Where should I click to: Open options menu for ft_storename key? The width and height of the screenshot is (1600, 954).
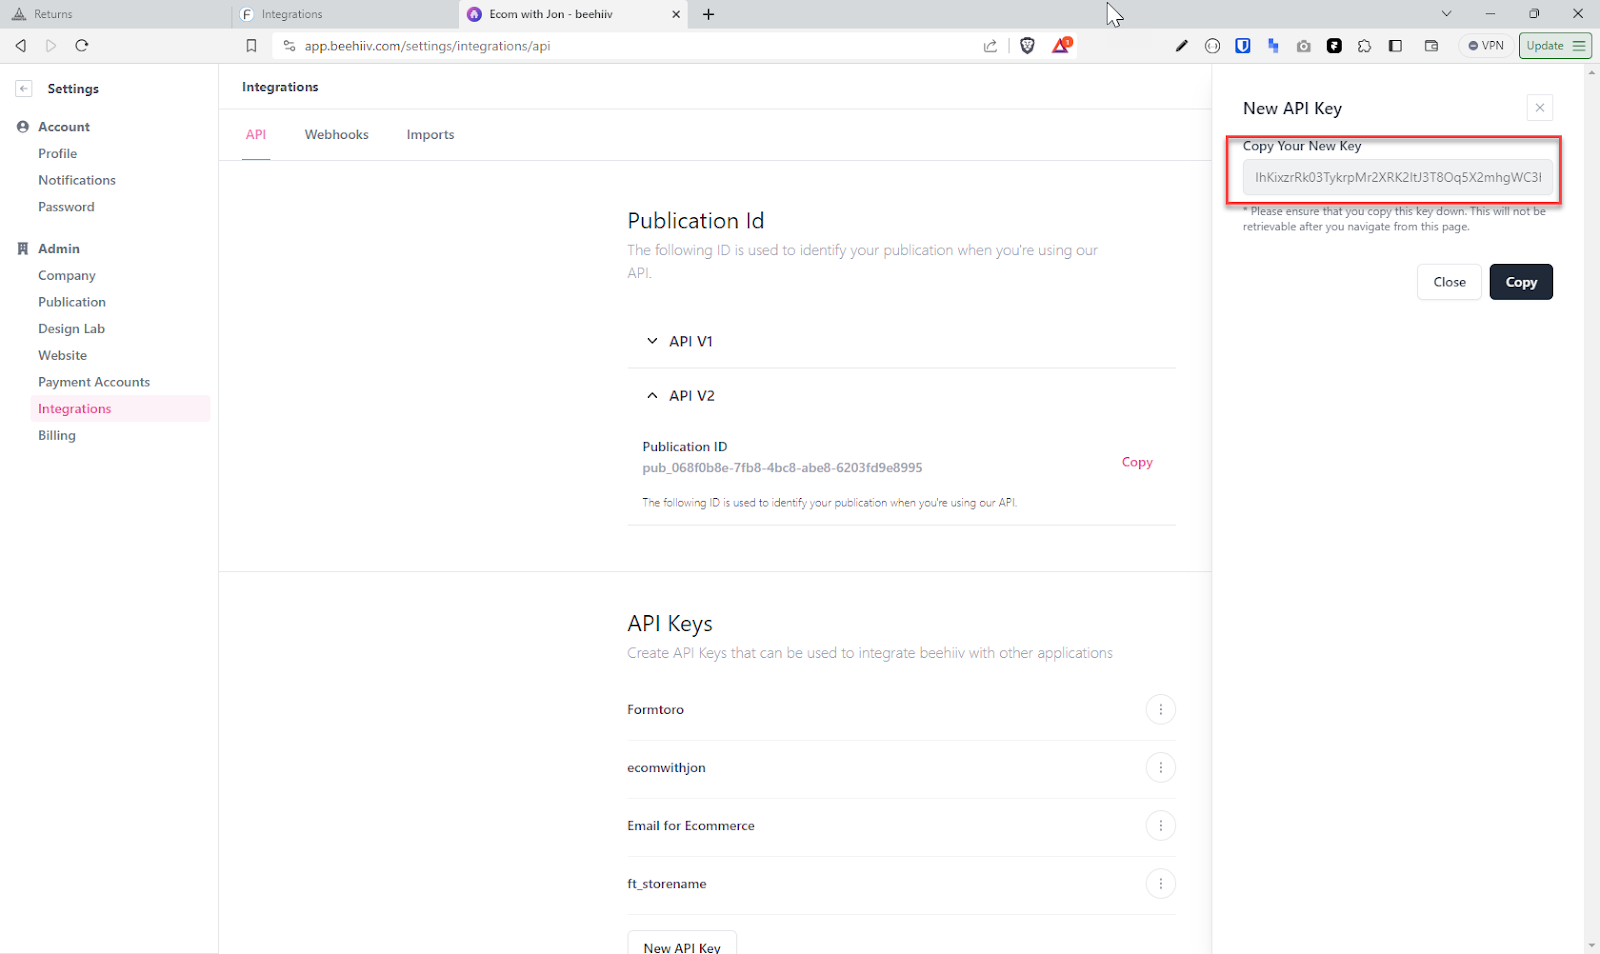click(1160, 884)
